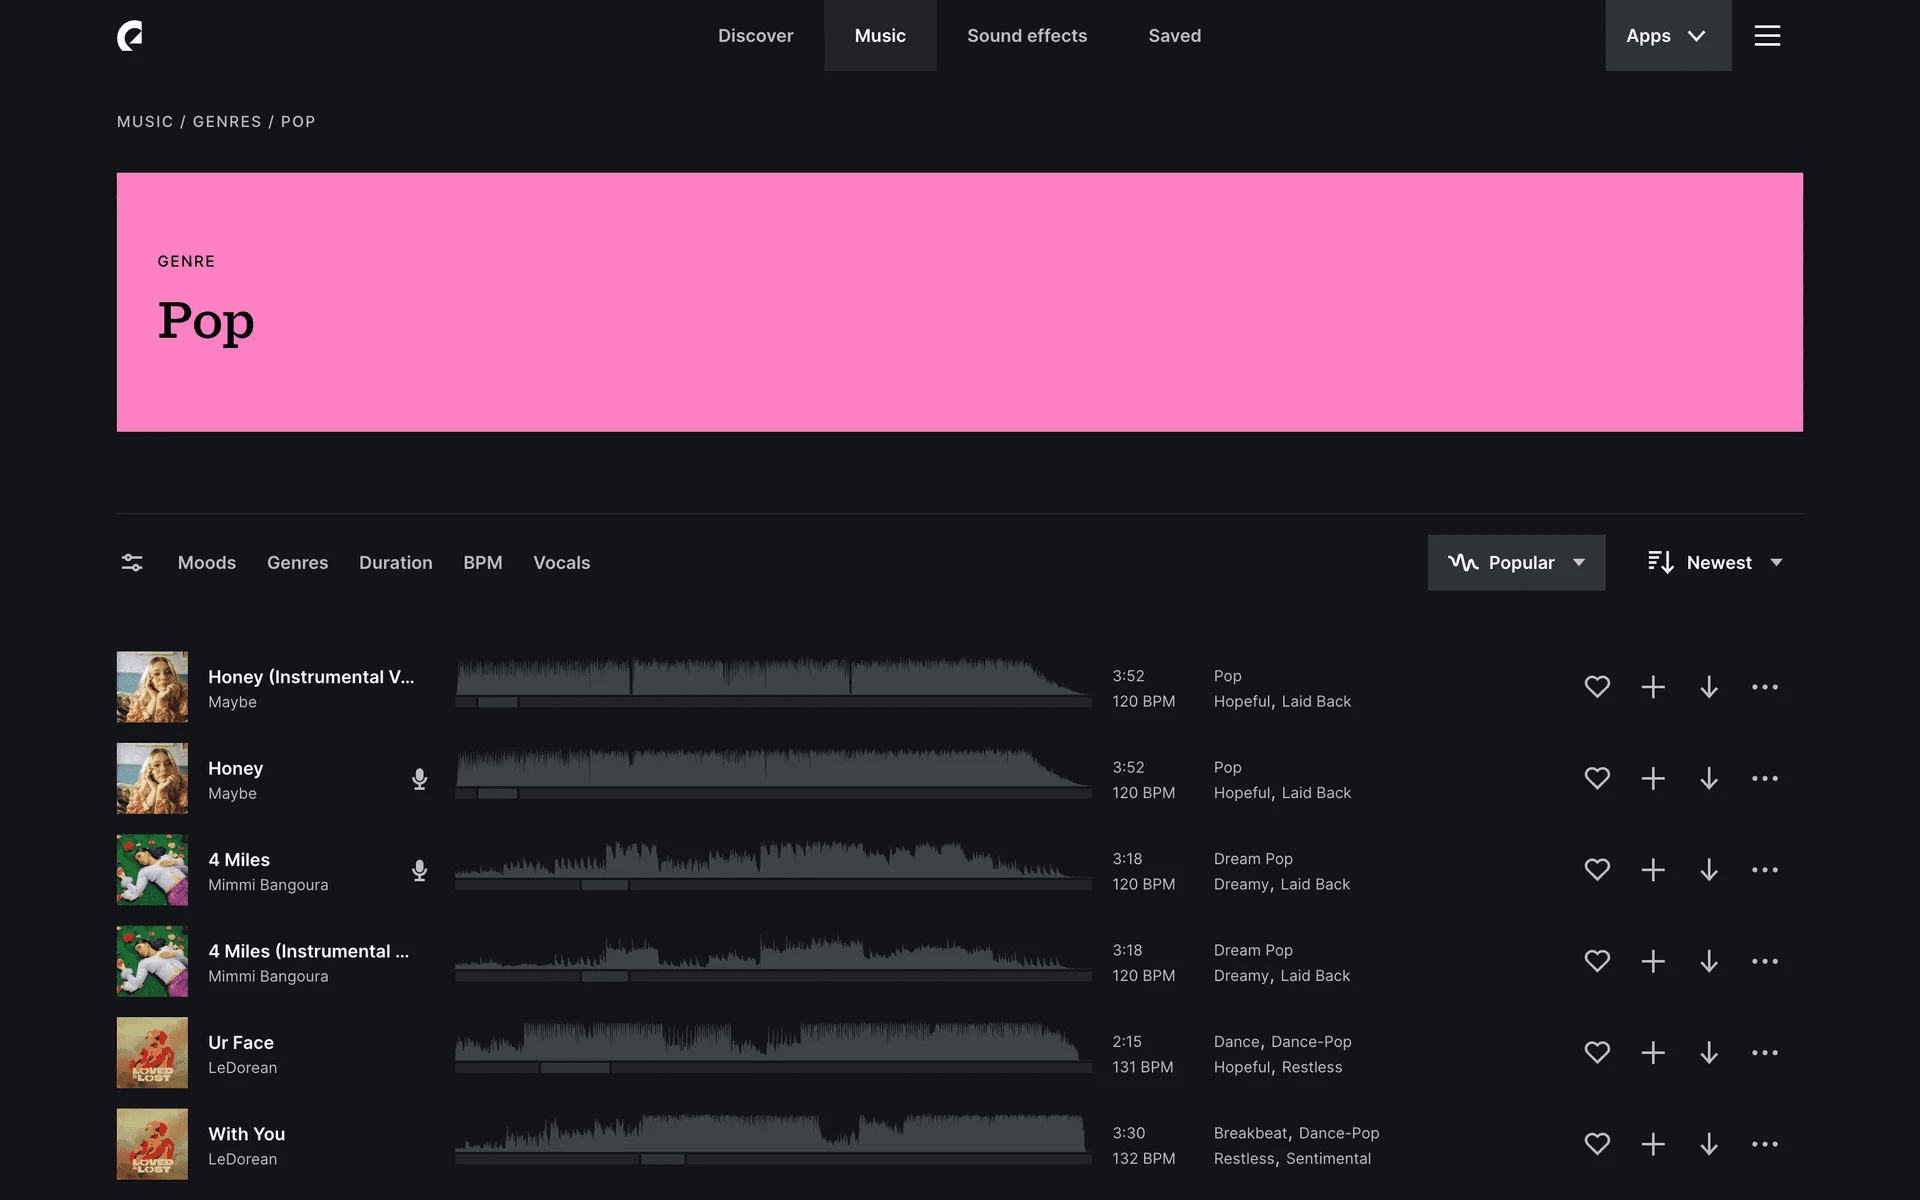
Task: Open the filter sliders icon
Action: (x=132, y=563)
